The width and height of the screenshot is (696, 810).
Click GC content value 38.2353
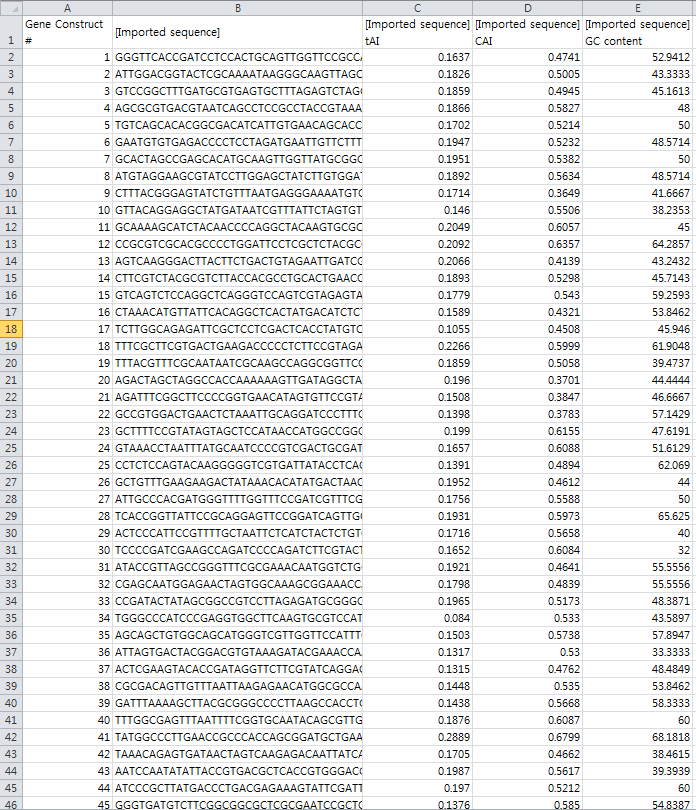coord(638,210)
